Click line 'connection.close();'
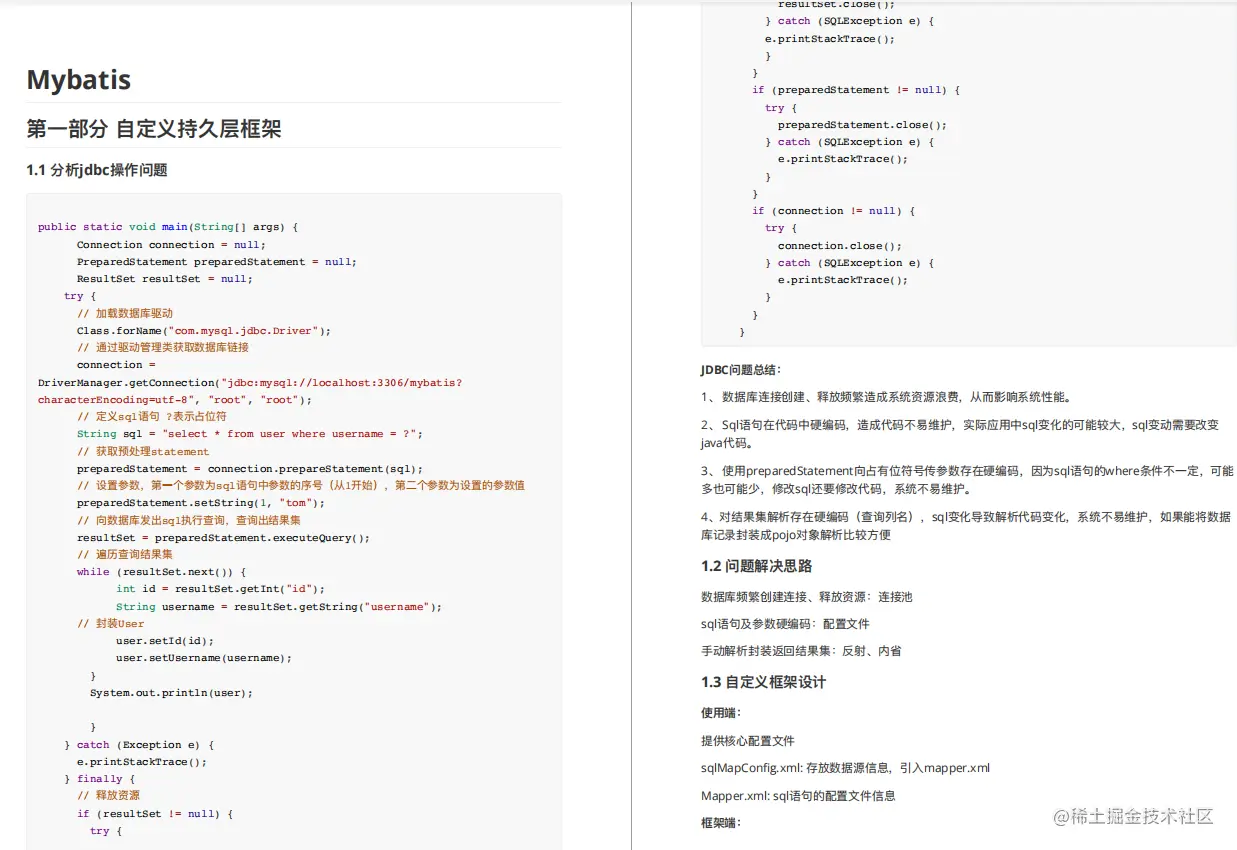This screenshot has width=1237, height=850. (x=840, y=246)
